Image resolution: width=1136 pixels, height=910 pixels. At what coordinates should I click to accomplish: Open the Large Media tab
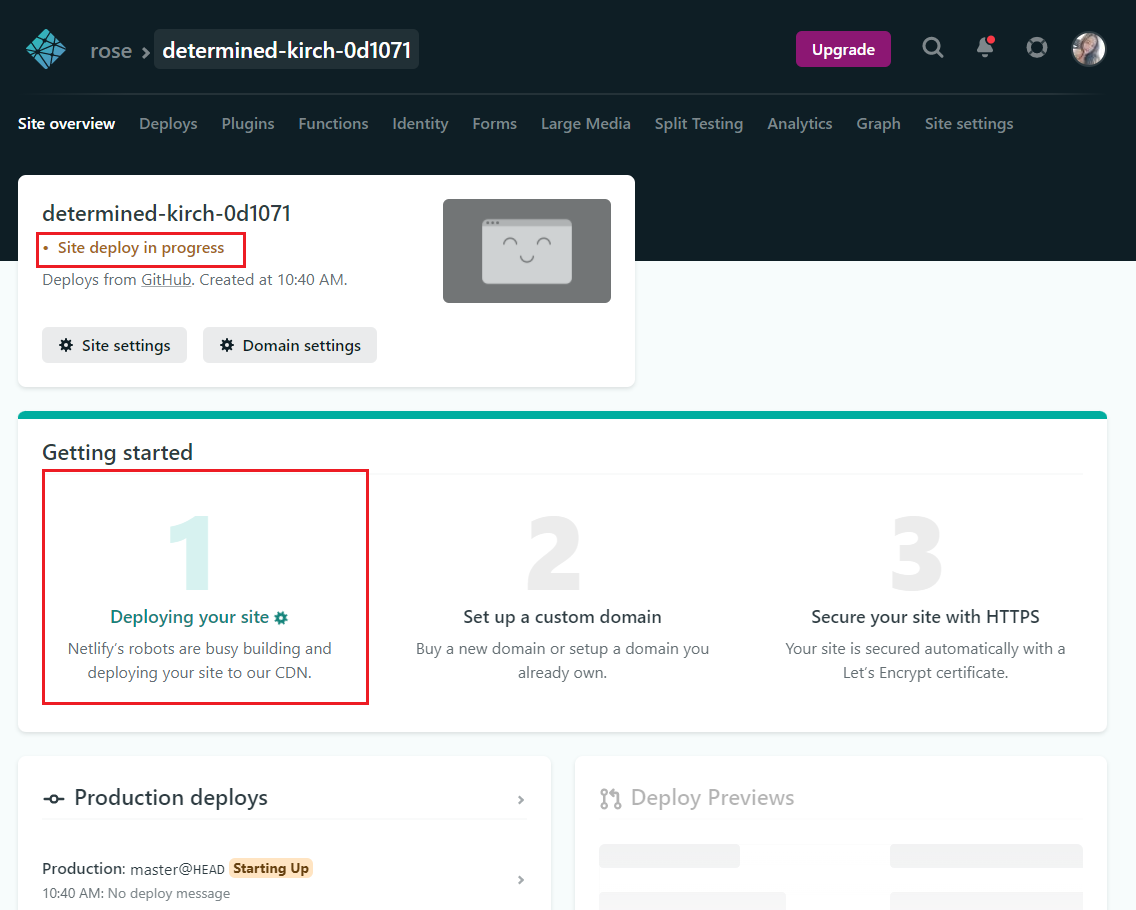[x=585, y=124]
